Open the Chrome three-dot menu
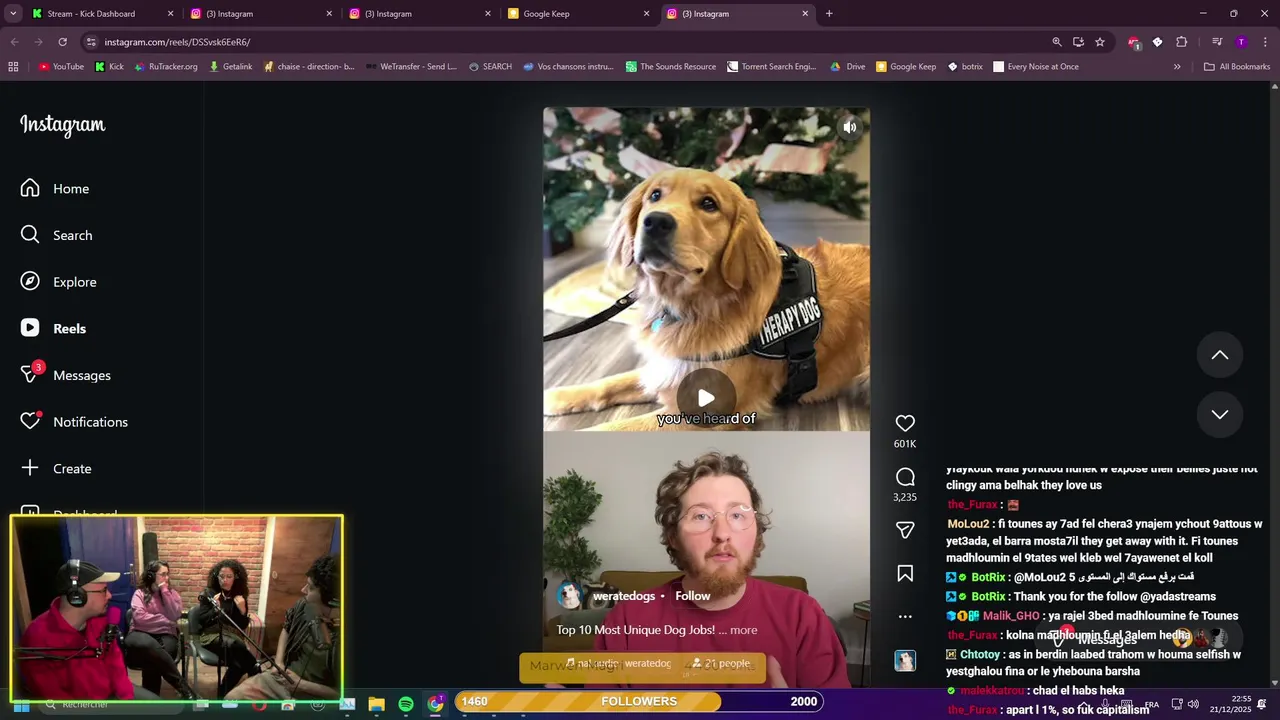This screenshot has width=1280, height=720. (x=1265, y=42)
